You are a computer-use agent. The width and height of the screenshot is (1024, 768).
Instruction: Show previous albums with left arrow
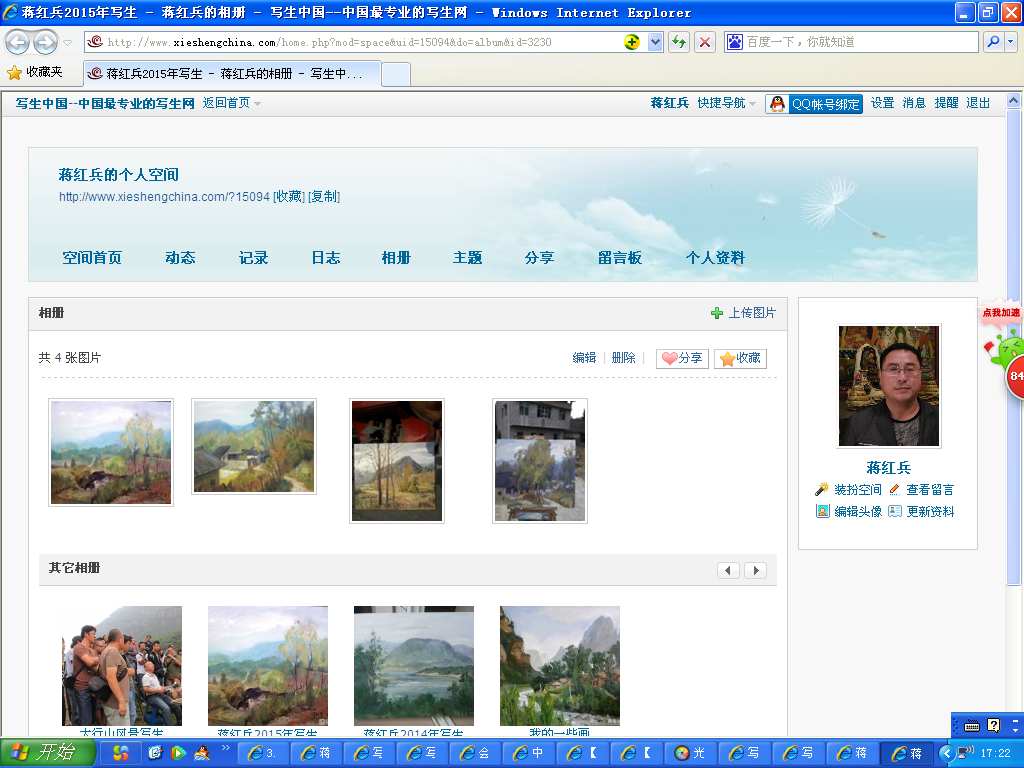coord(729,570)
